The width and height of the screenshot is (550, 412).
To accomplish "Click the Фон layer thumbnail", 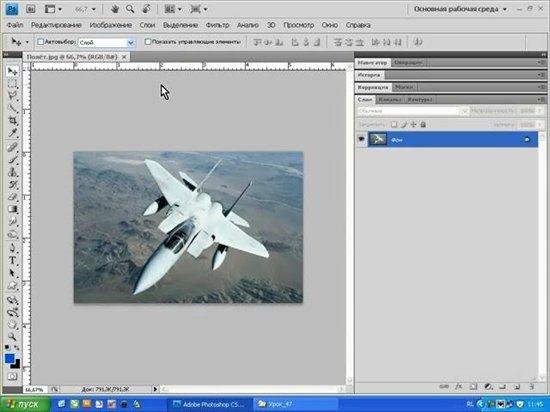I will point(377,139).
